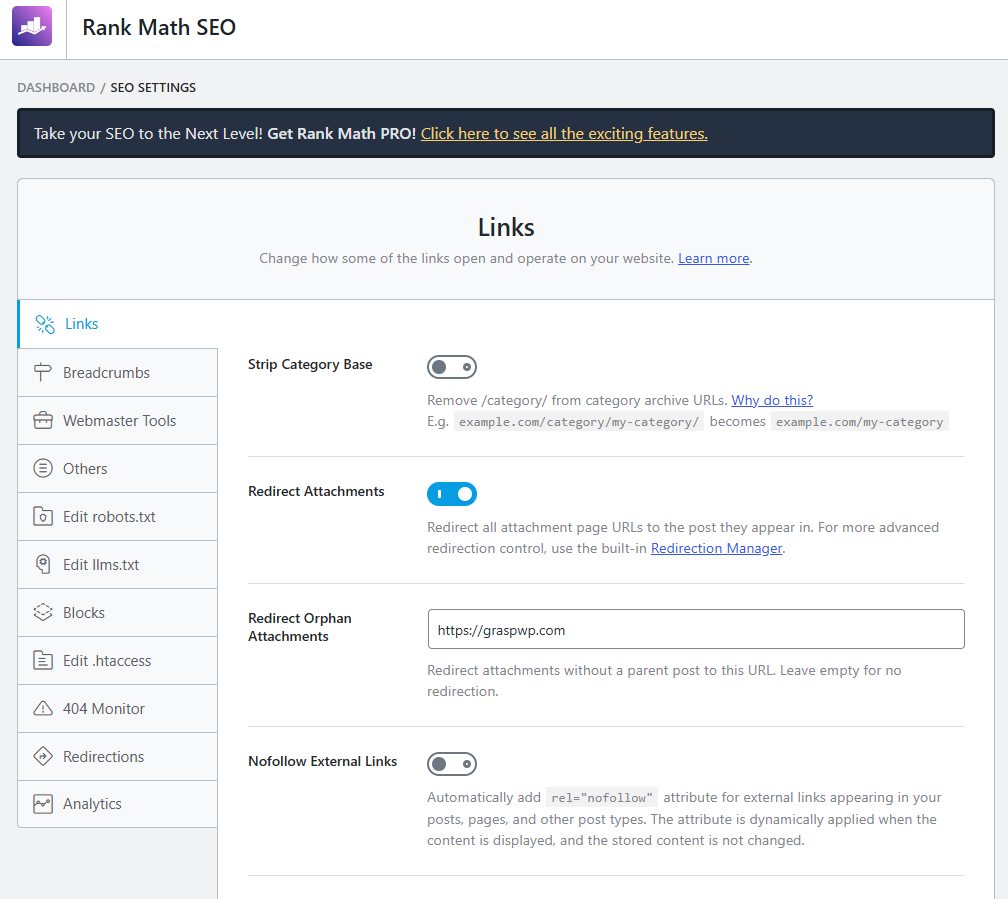The image size is (1008, 899).
Task: Click the example.com/category/my-category/ code text
Action: 579,422
